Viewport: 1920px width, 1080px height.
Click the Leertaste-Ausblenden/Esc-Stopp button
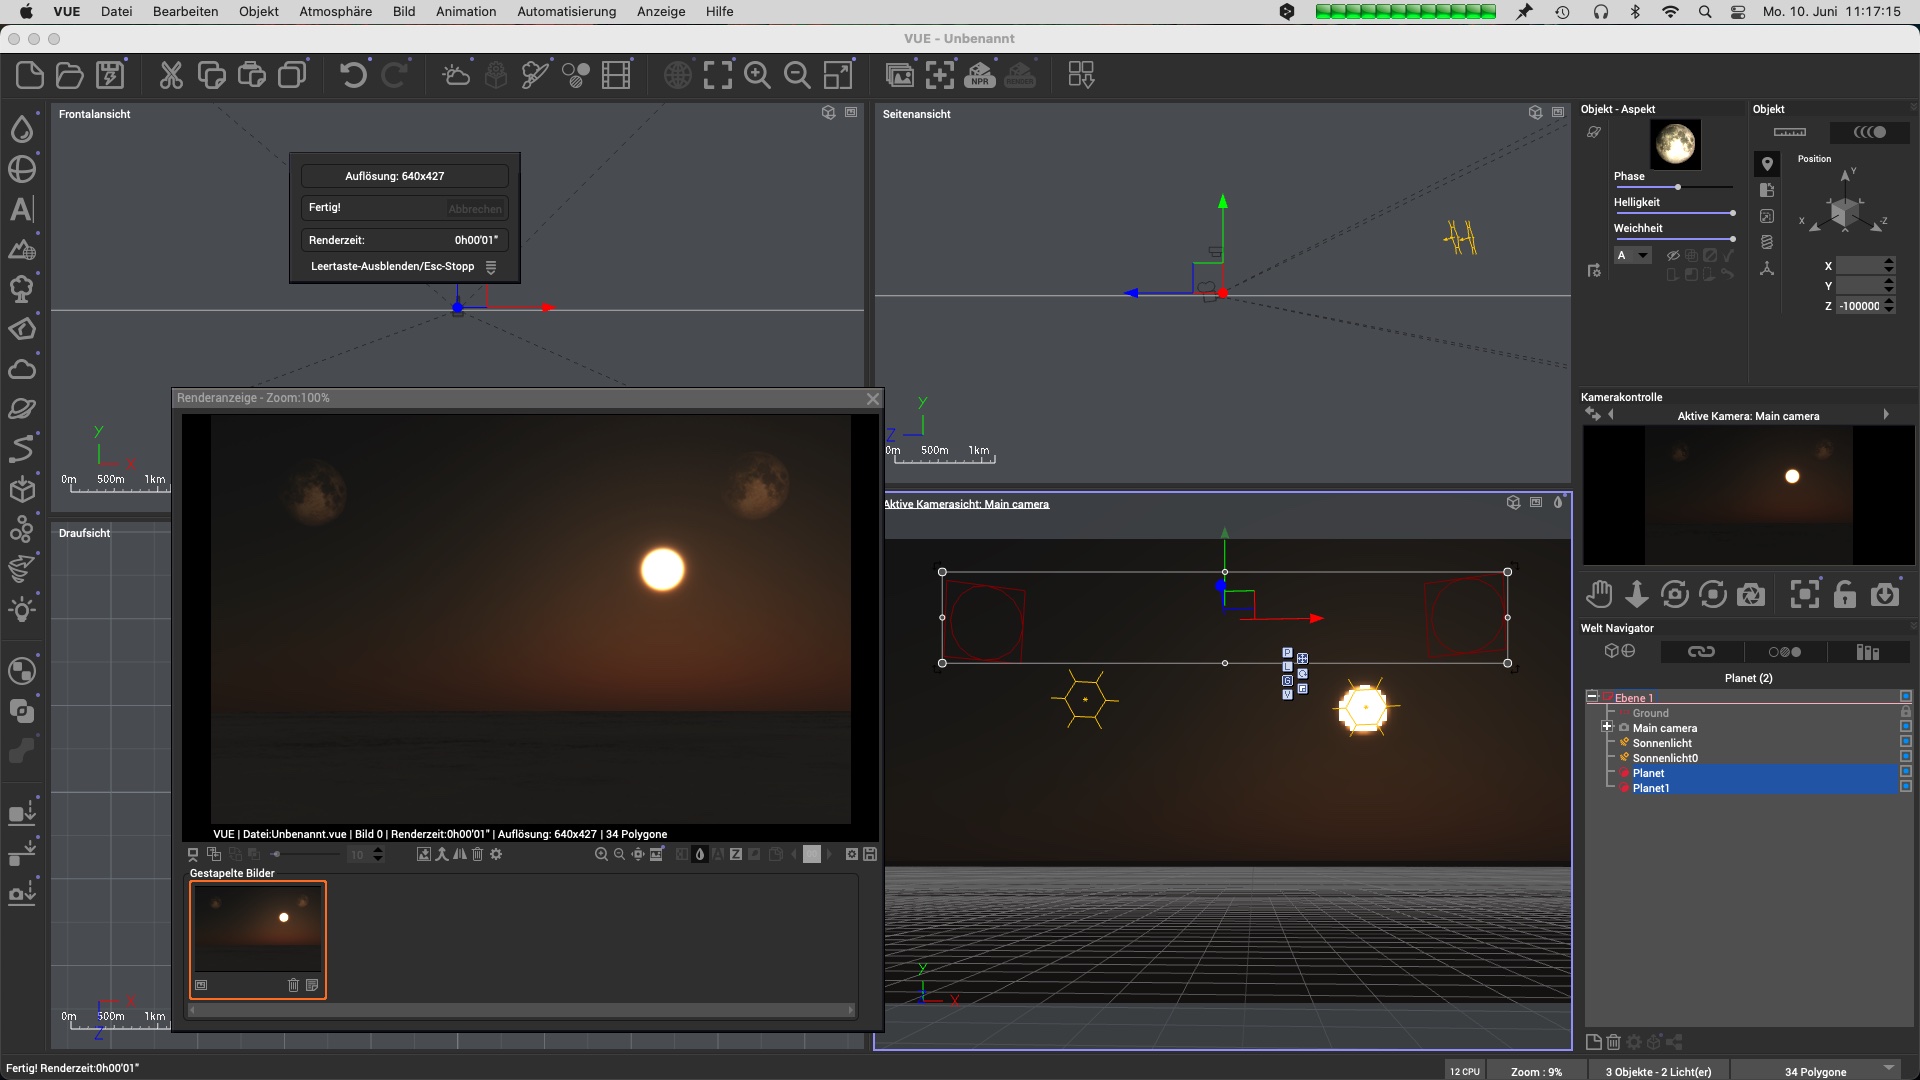pos(392,266)
